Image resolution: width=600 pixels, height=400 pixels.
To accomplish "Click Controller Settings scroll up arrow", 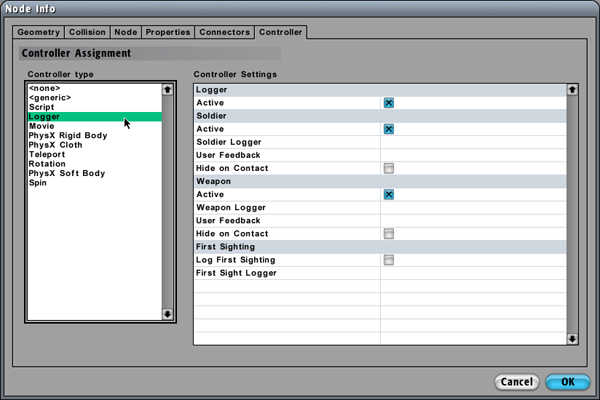I will pos(572,90).
